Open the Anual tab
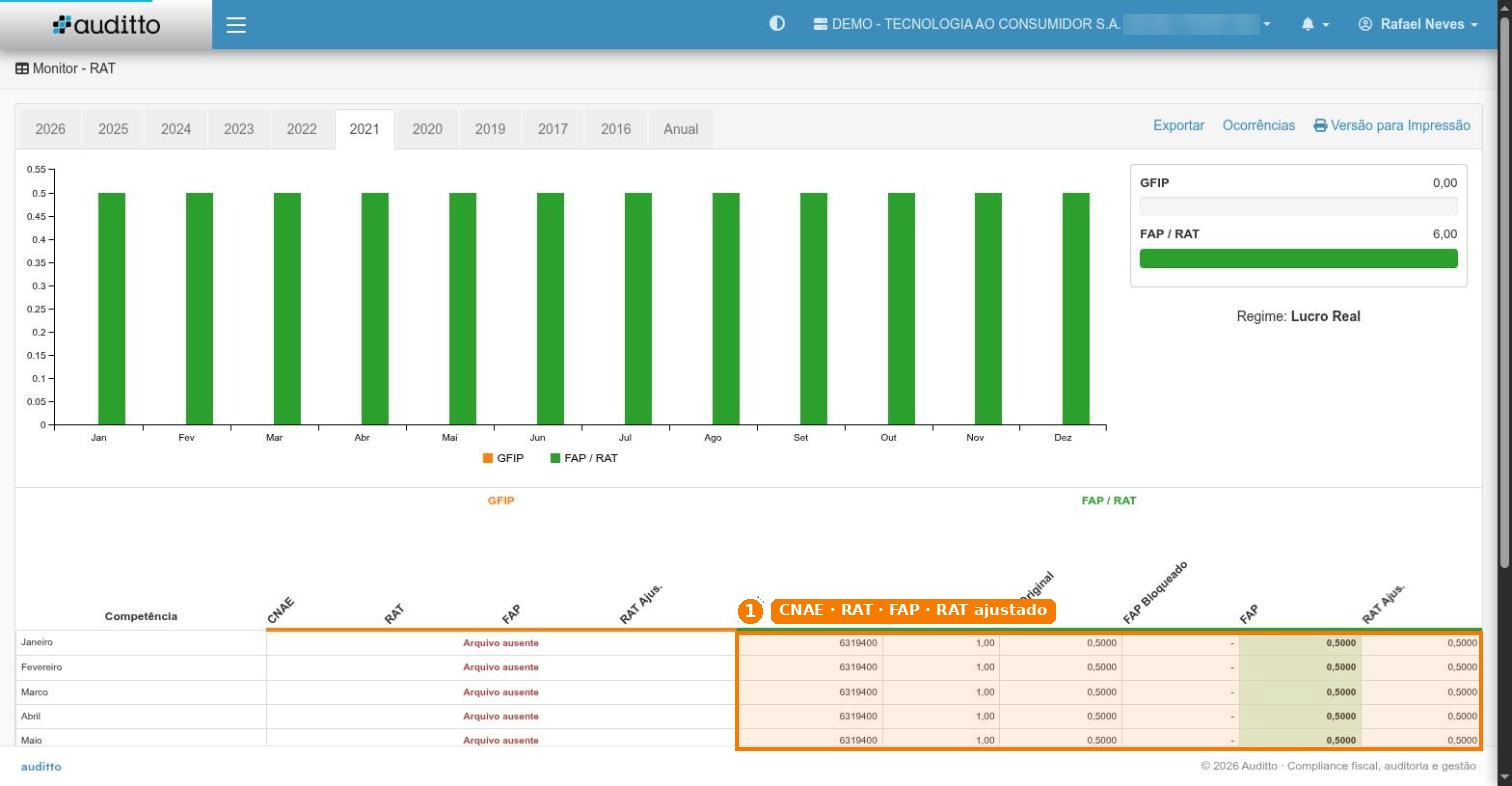 point(681,129)
